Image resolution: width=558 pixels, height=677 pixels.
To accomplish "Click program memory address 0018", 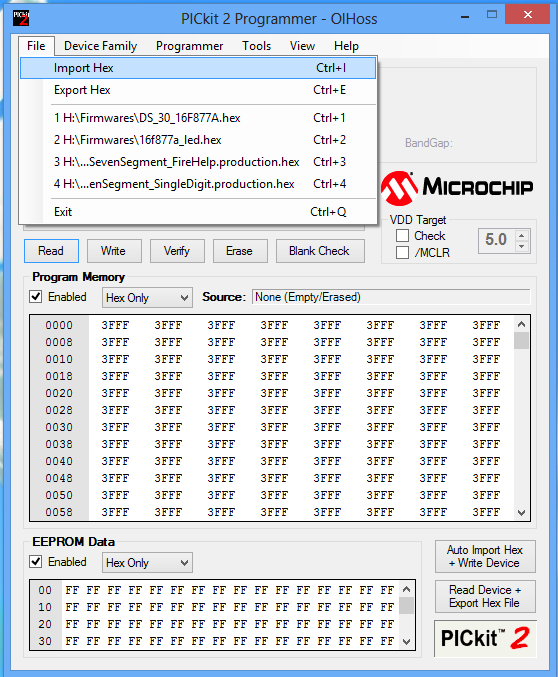I will (59, 376).
